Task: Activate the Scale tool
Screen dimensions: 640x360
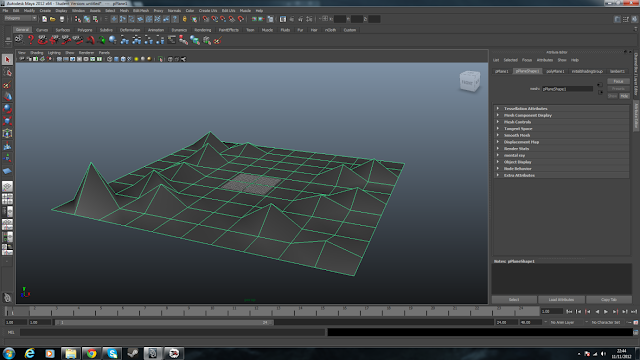Action: pos(7,121)
